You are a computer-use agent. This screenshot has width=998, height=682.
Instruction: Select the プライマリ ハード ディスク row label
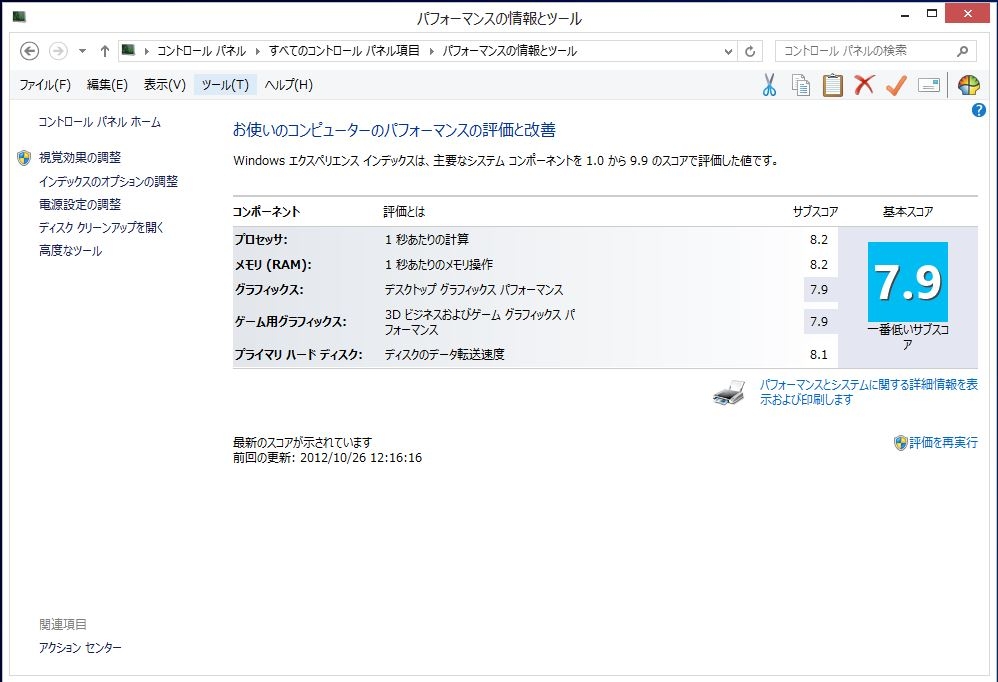click(x=298, y=354)
